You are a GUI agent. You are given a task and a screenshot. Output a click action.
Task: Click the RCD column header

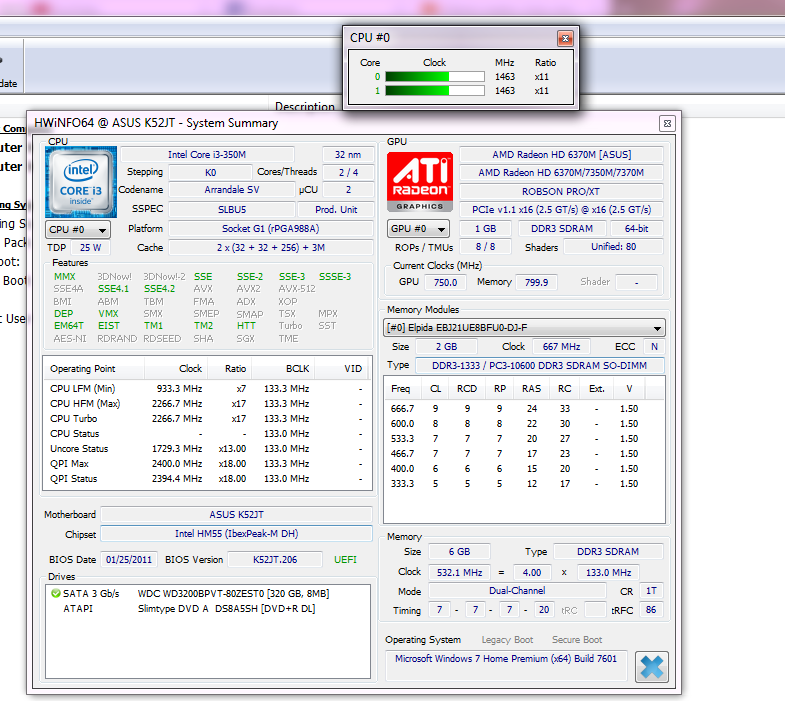467,389
